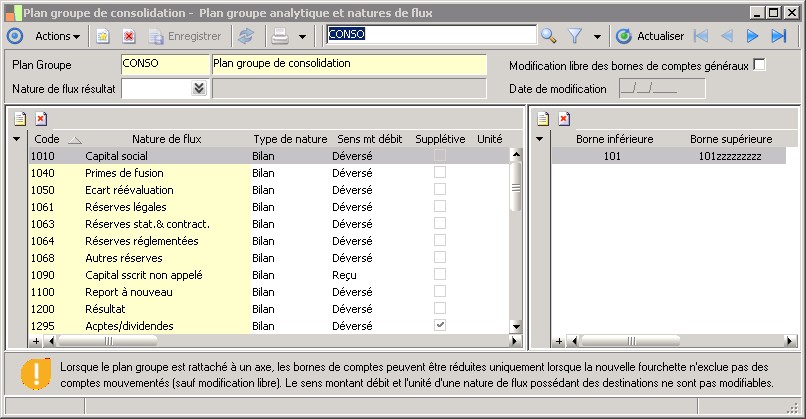The height and width of the screenshot is (419, 806).
Task: Click the print icon in toolbar
Action: pyautogui.click(x=281, y=36)
